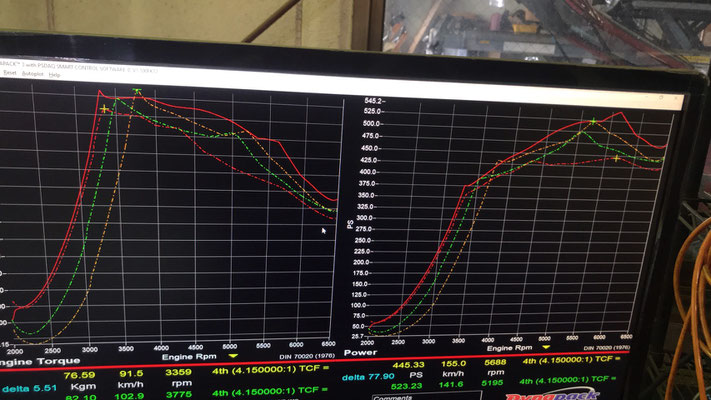This screenshot has height=400, width=711.
Task: Click DIN 70020 (1976) under power chart
Action: click(x=606, y=348)
